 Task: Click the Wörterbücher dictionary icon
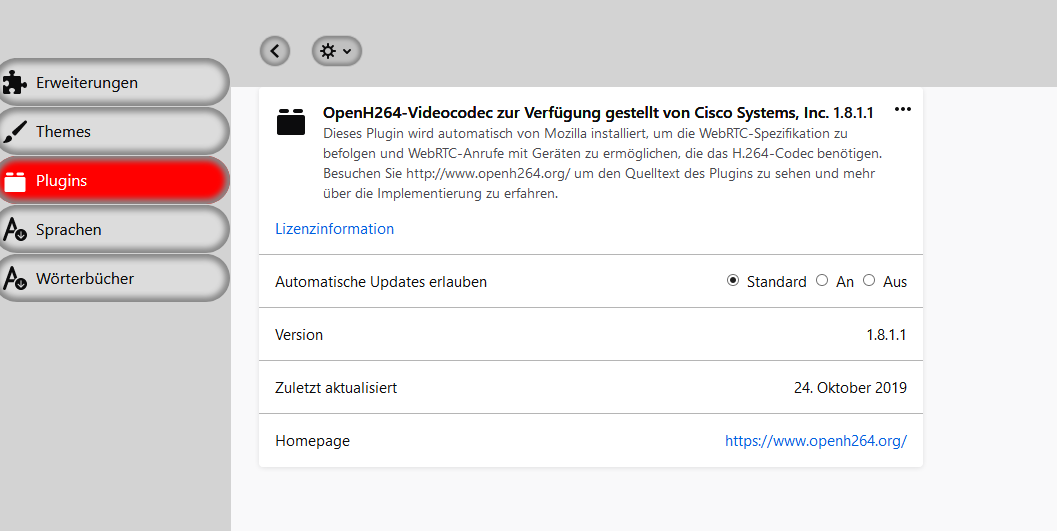coord(14,278)
